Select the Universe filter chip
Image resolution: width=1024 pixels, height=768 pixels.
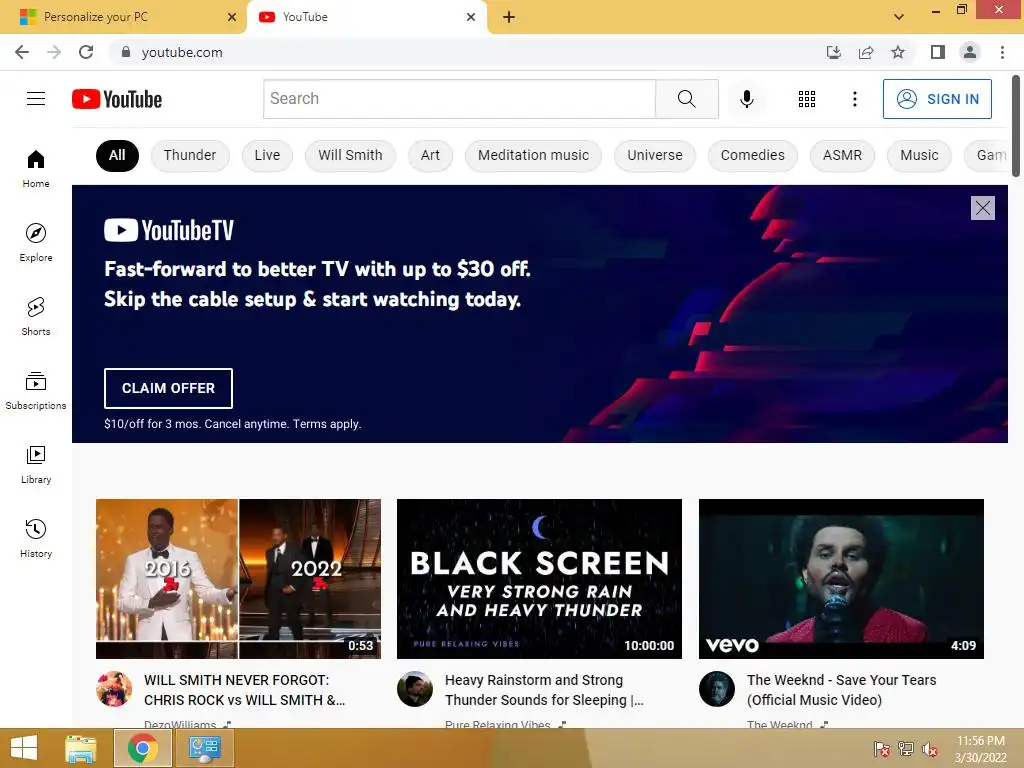[654, 155]
